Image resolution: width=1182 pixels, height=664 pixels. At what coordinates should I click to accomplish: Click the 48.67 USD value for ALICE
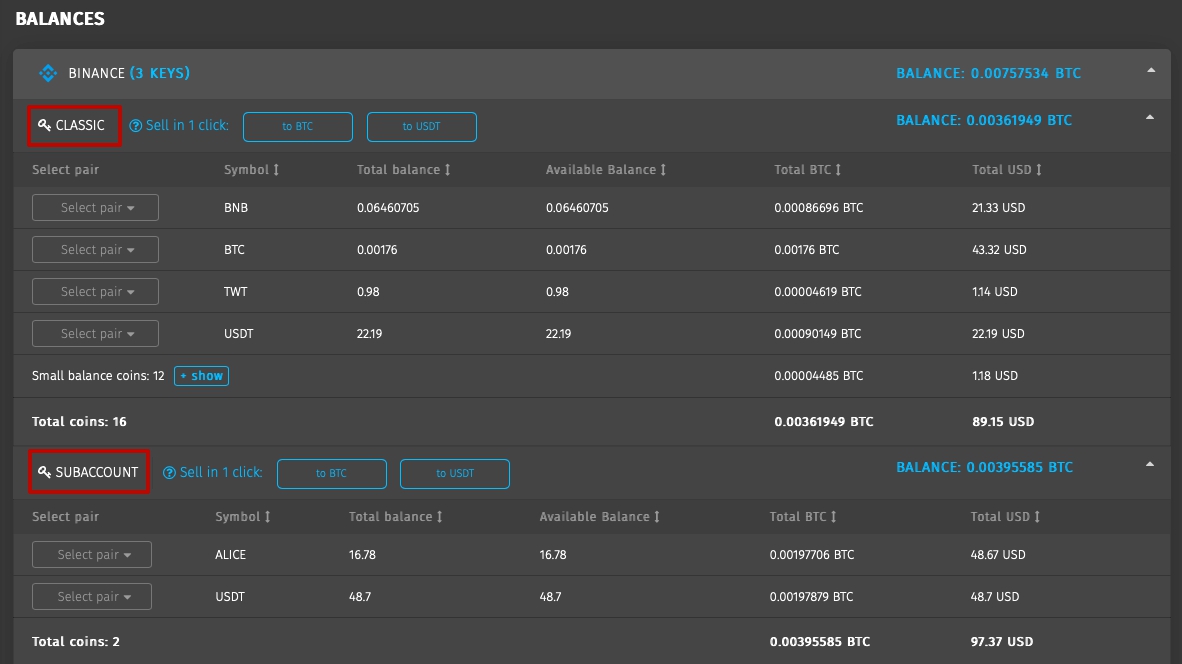(x=998, y=554)
